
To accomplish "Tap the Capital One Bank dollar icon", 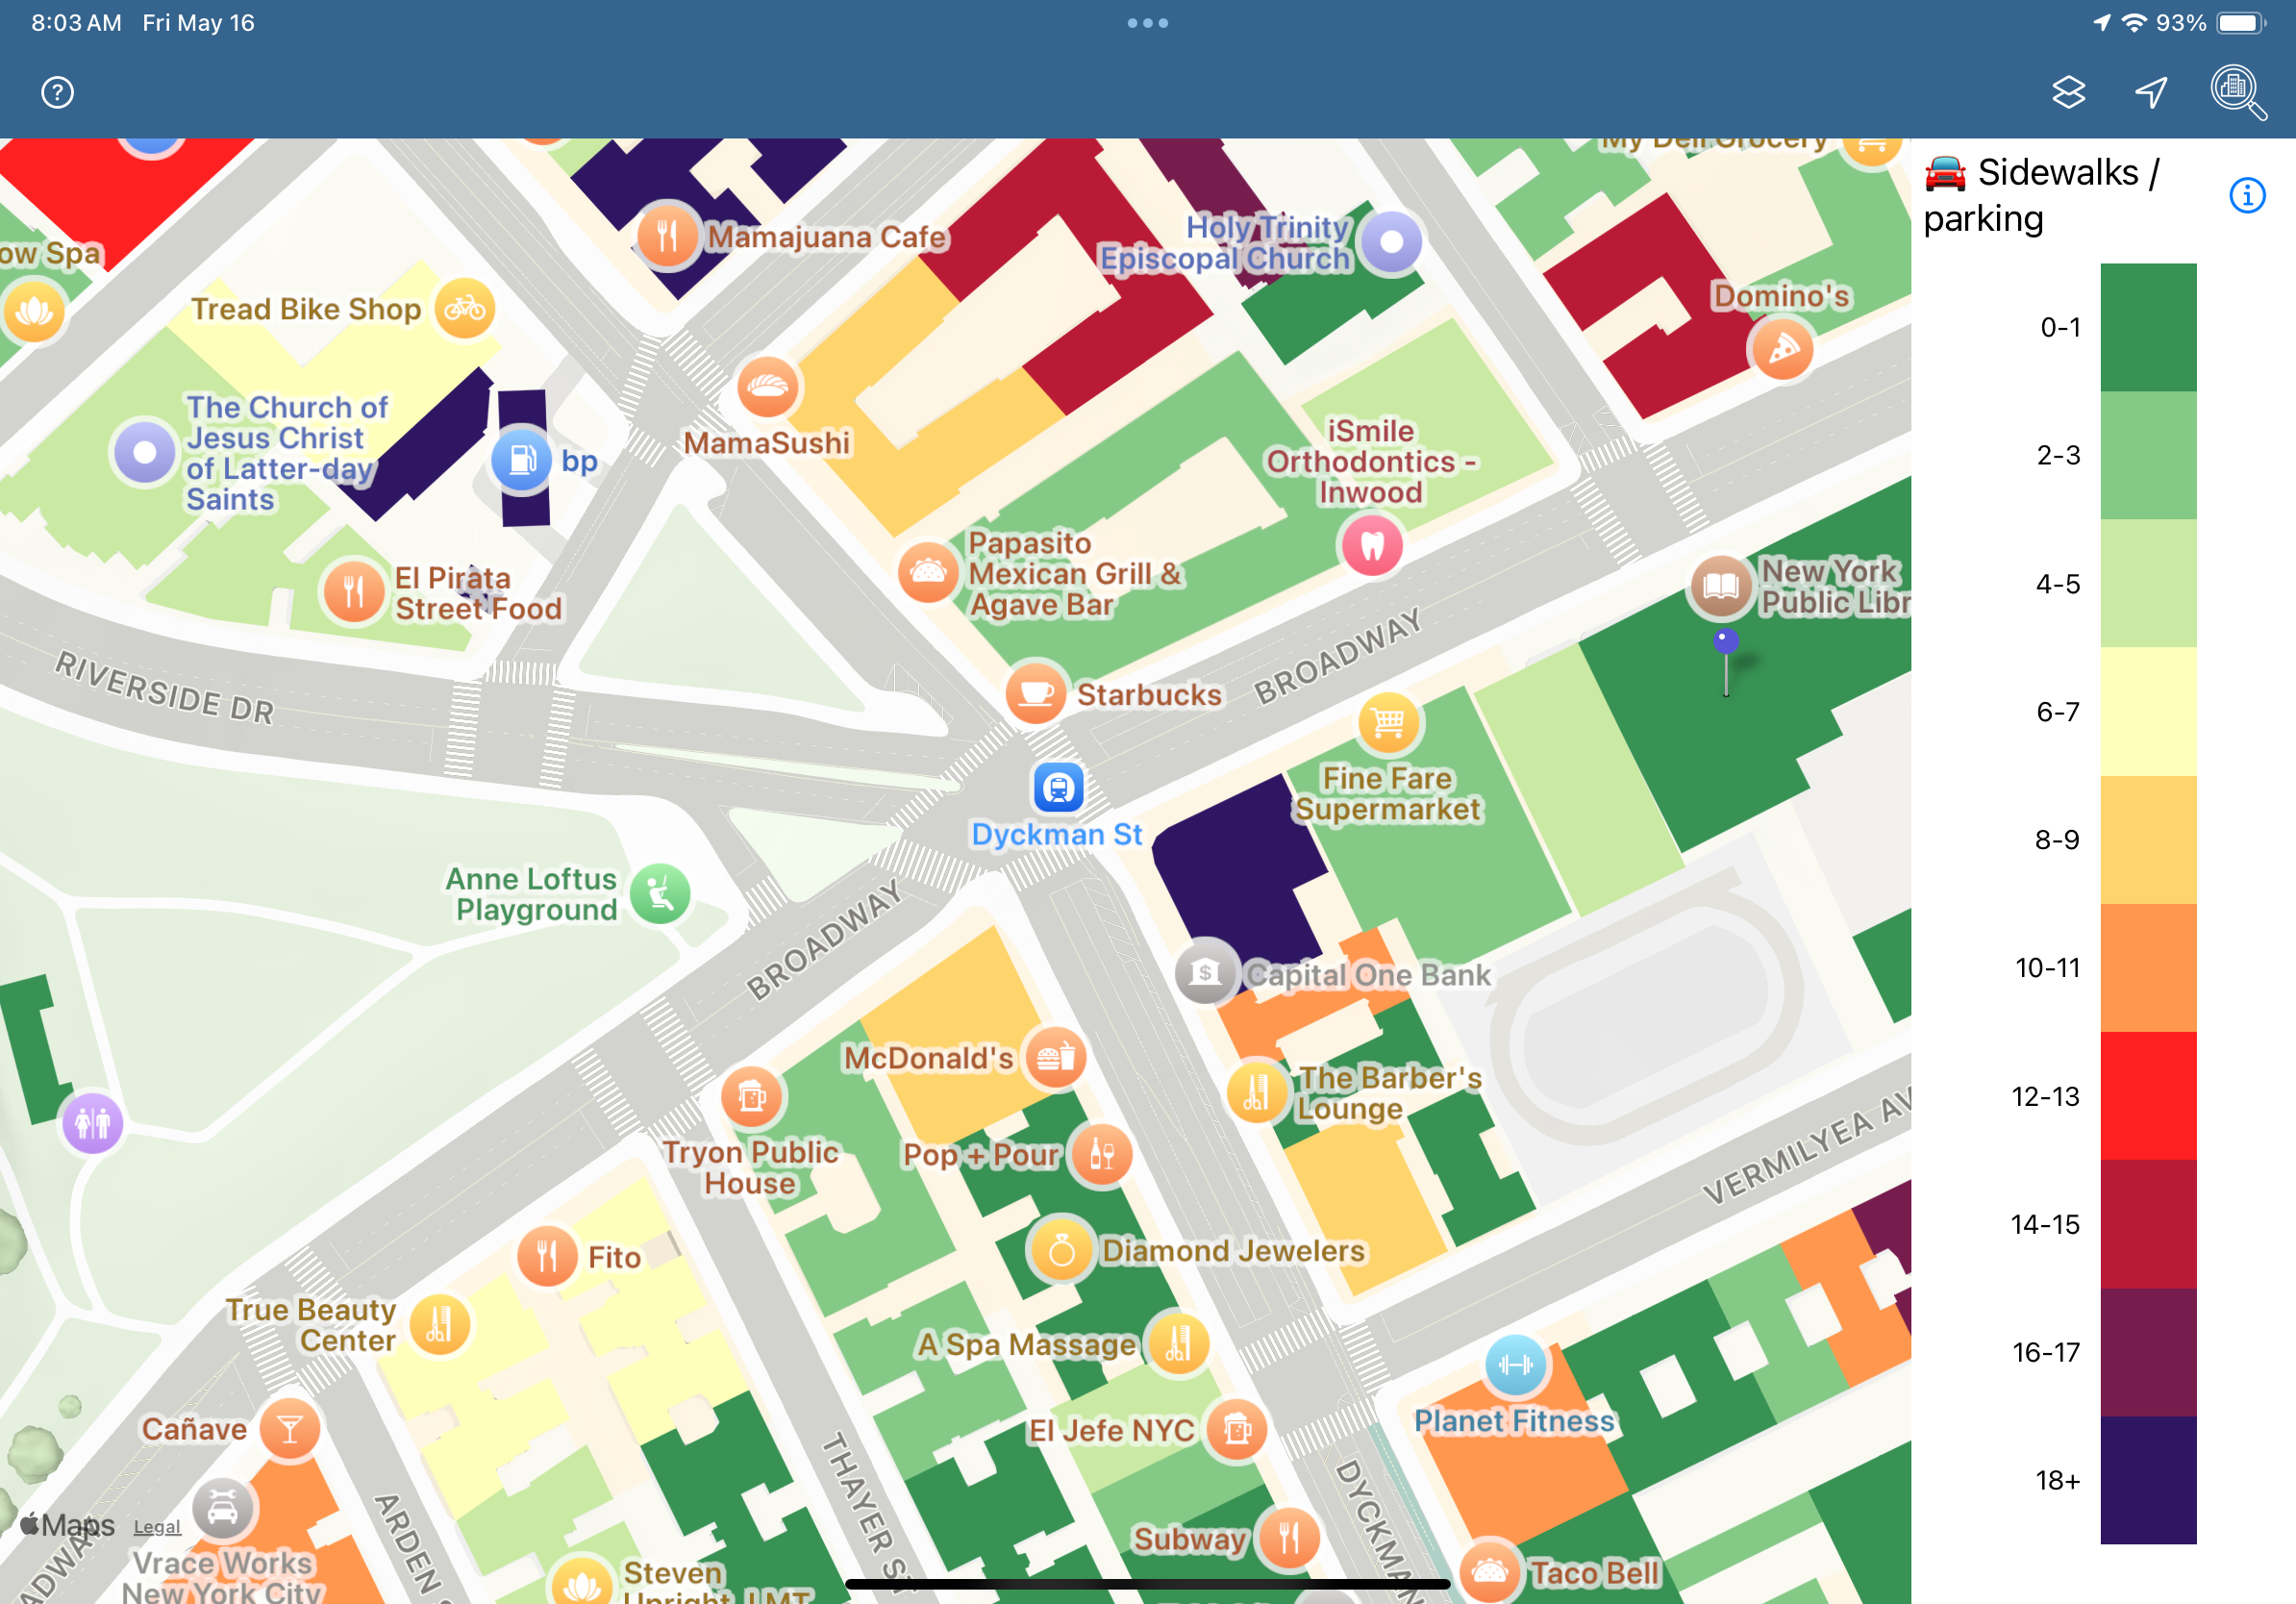I will 1206,971.
